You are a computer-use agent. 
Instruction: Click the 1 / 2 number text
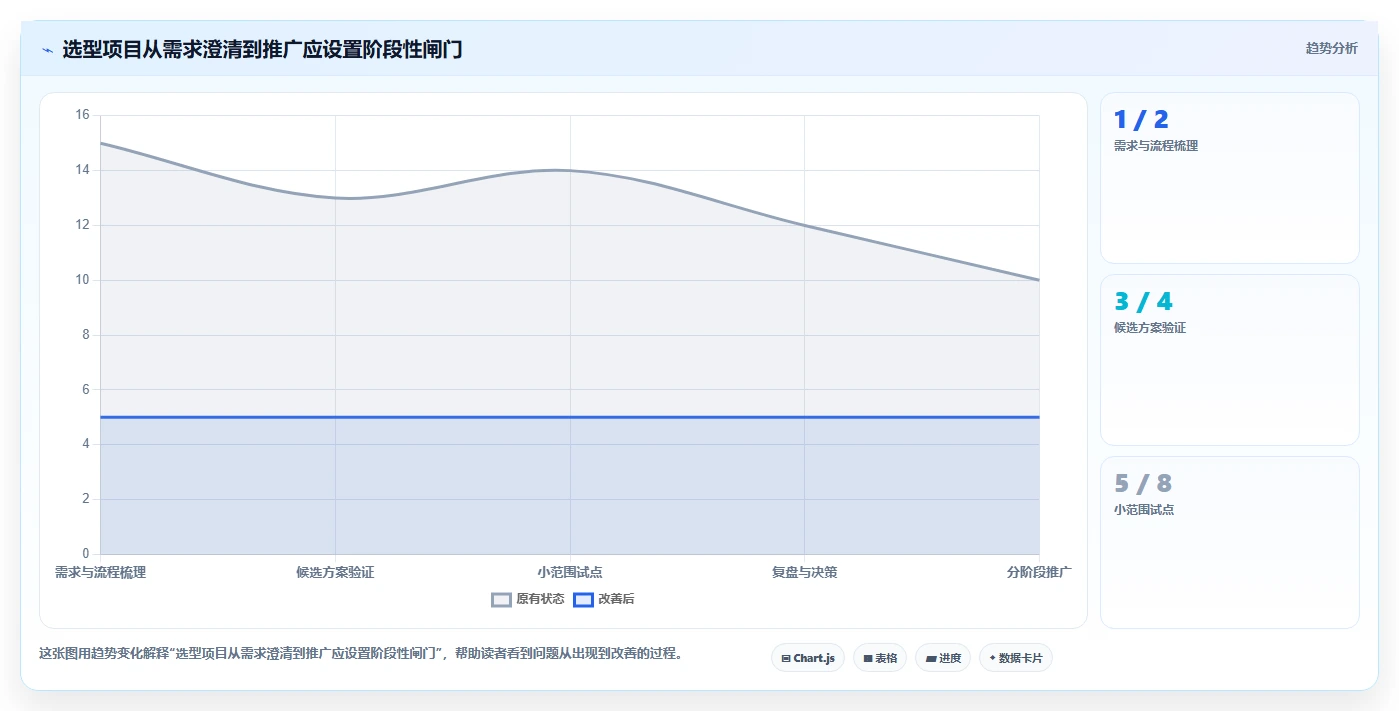[1141, 120]
